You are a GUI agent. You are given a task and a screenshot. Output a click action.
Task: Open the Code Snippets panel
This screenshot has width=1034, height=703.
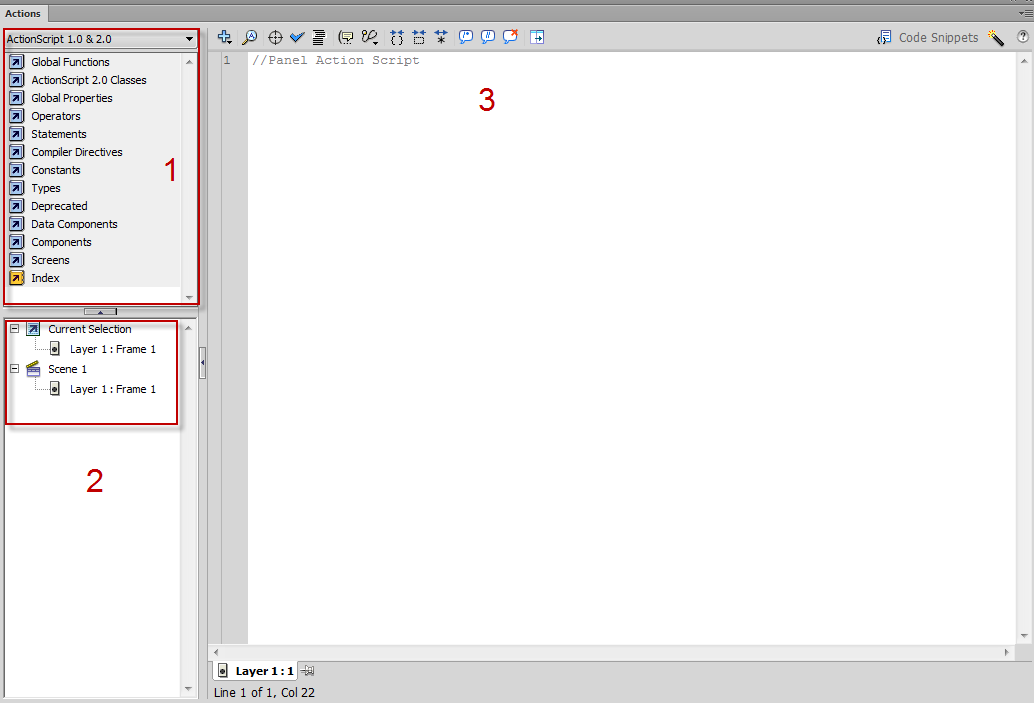[x=927, y=38]
